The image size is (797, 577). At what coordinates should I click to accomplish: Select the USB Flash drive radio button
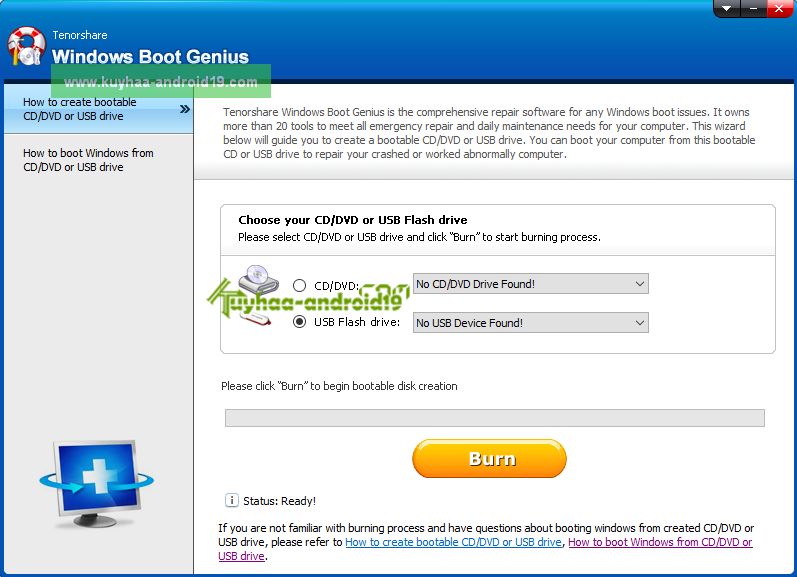tap(299, 322)
